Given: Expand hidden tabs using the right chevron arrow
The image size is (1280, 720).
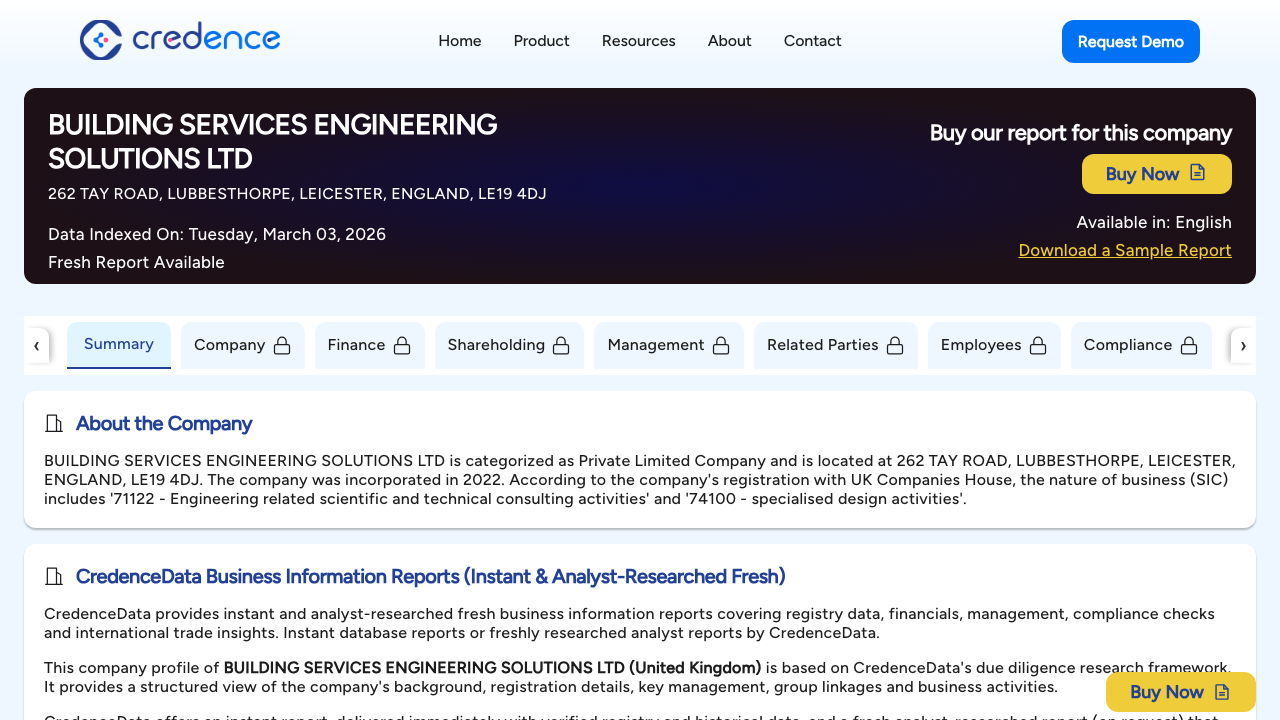Looking at the screenshot, I should coord(1243,345).
